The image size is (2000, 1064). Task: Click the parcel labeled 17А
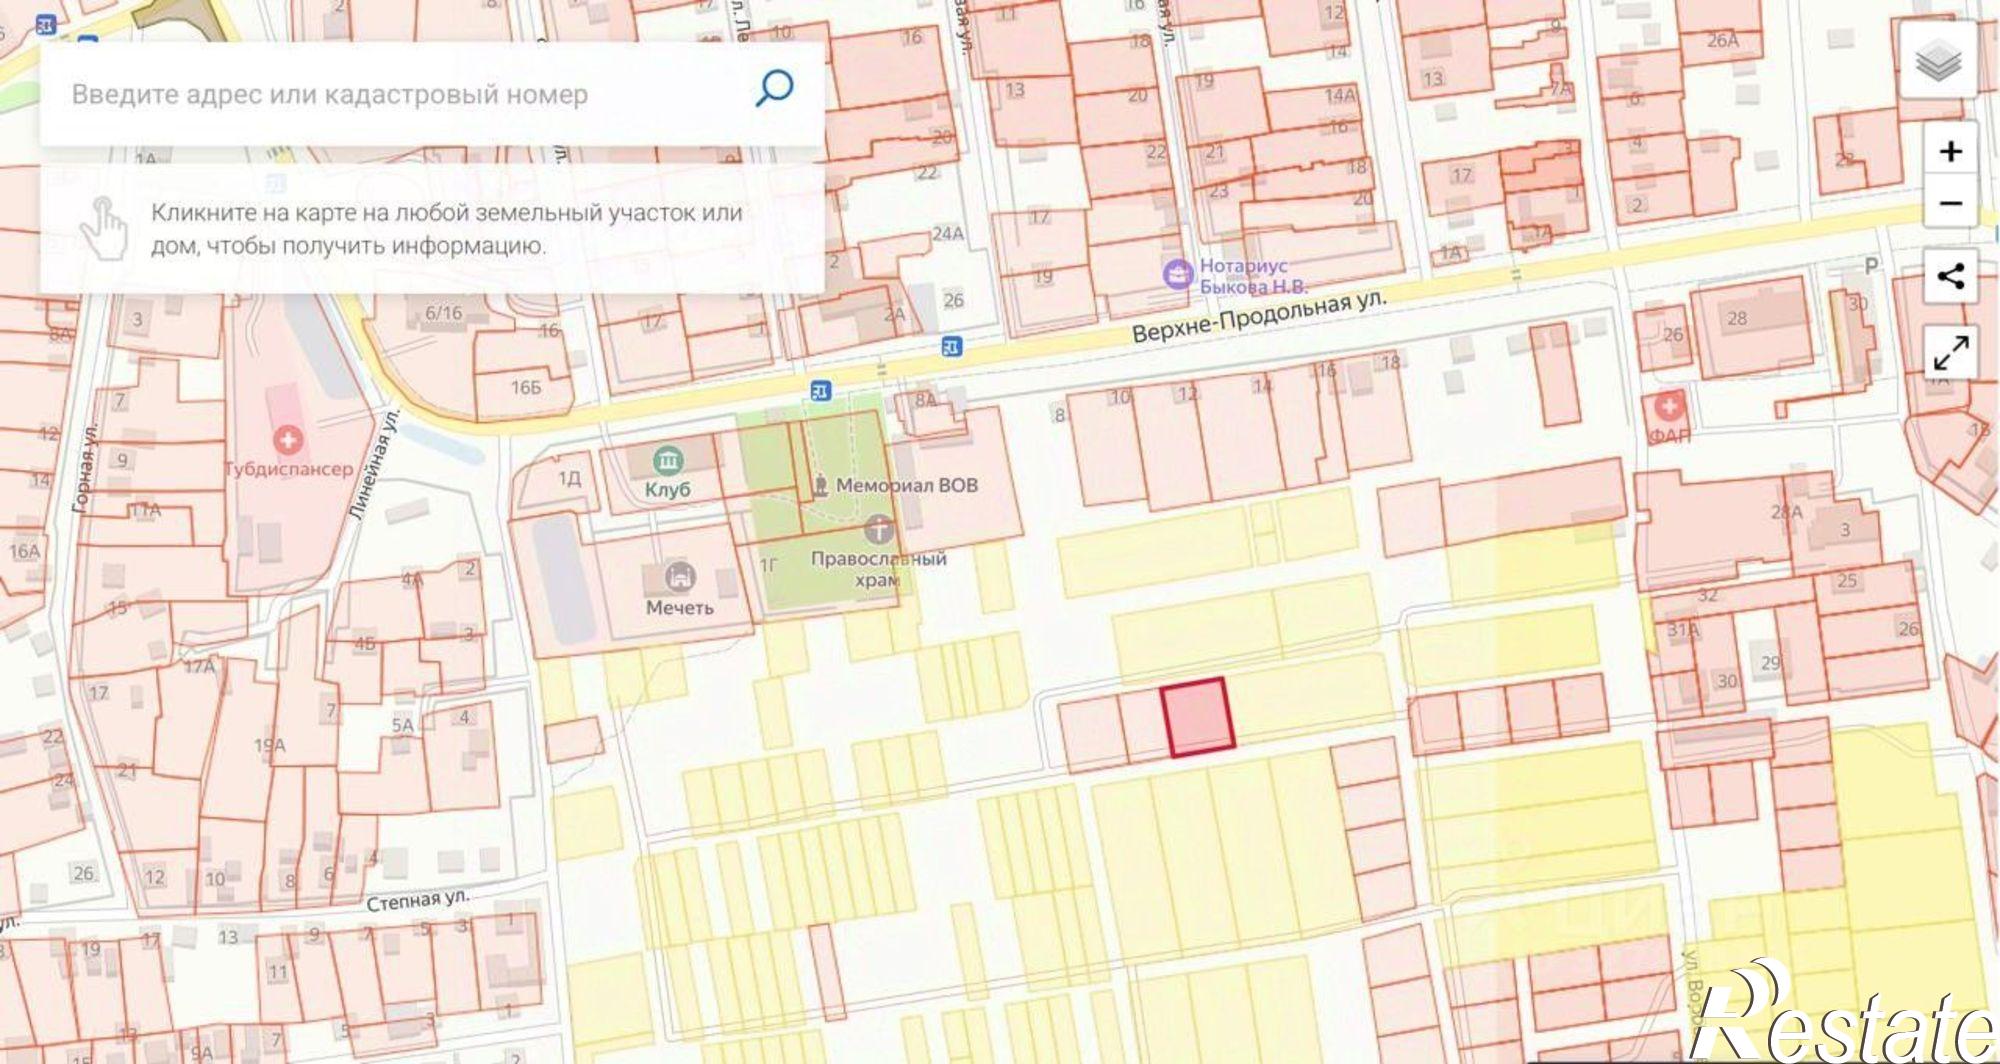[198, 666]
